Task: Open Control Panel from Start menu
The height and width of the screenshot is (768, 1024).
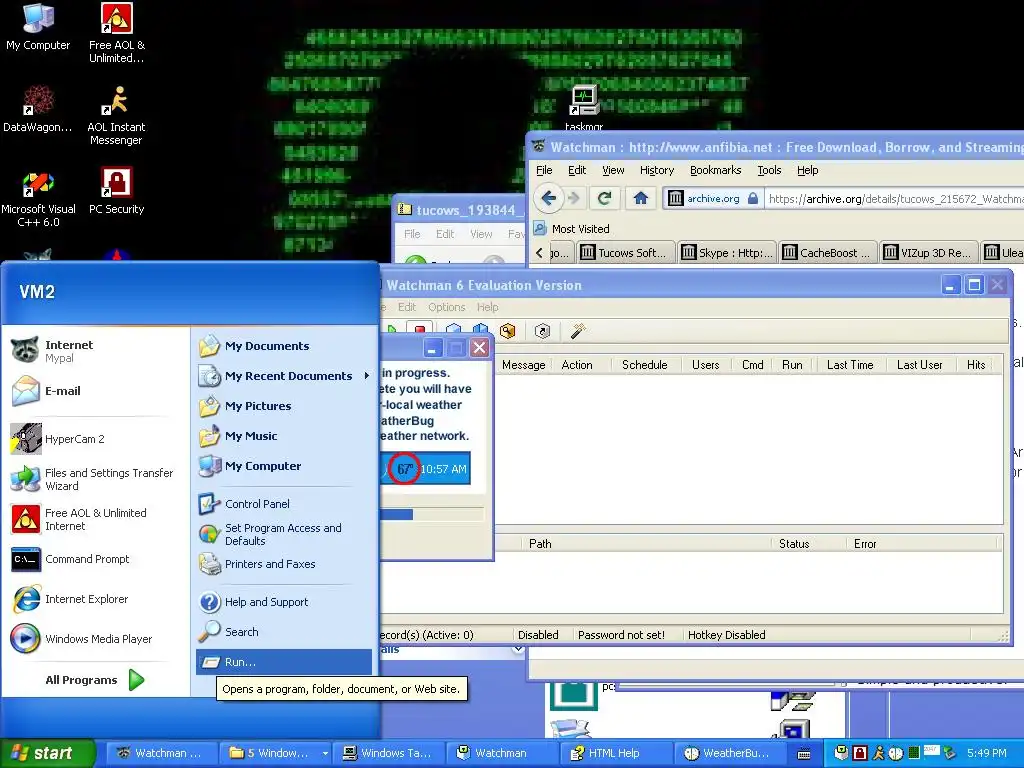Action: coord(284,504)
